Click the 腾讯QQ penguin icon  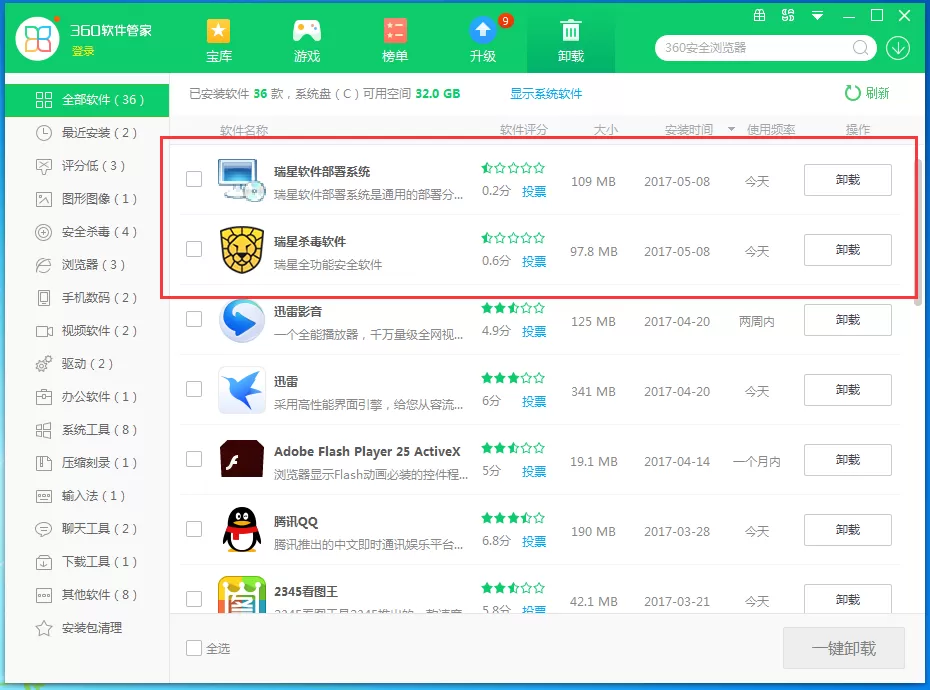tap(241, 529)
